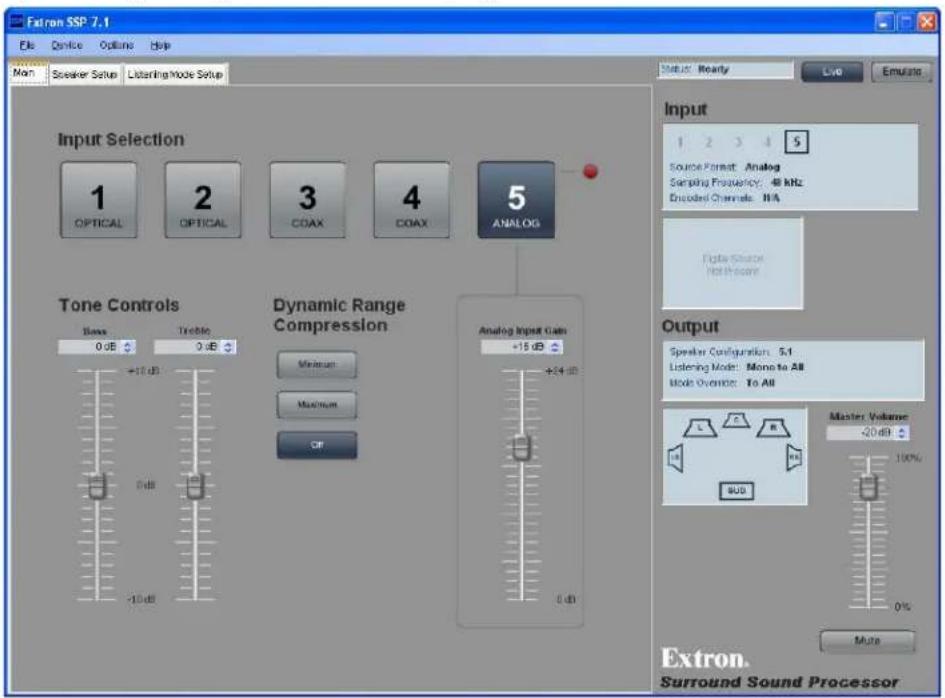
Task: Click the Master Volume slider handle
Action: coord(868,486)
